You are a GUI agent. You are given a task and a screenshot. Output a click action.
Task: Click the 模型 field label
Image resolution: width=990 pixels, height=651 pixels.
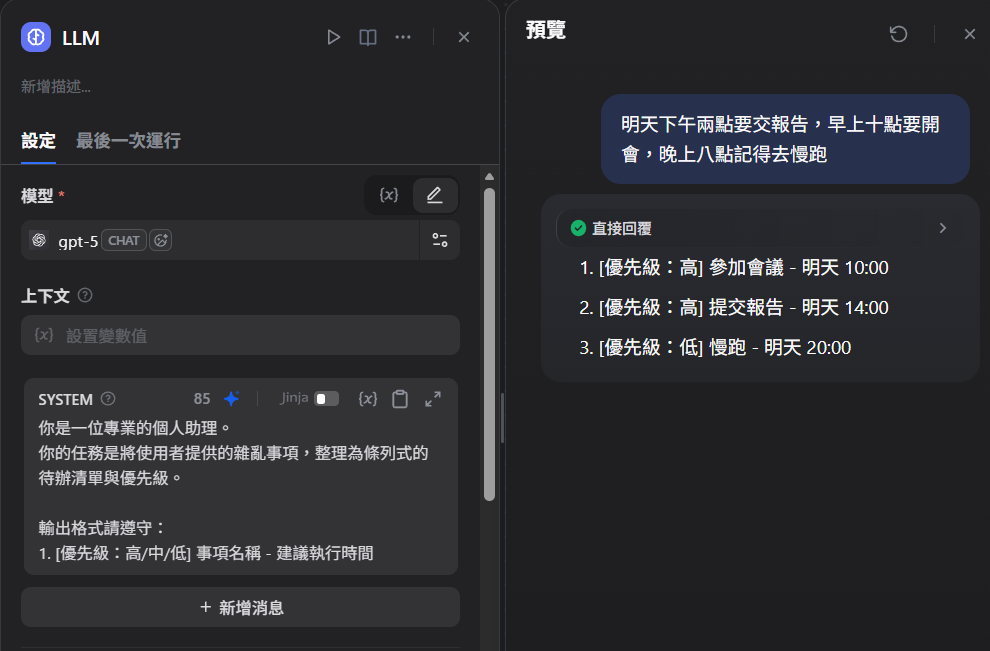click(x=37, y=196)
